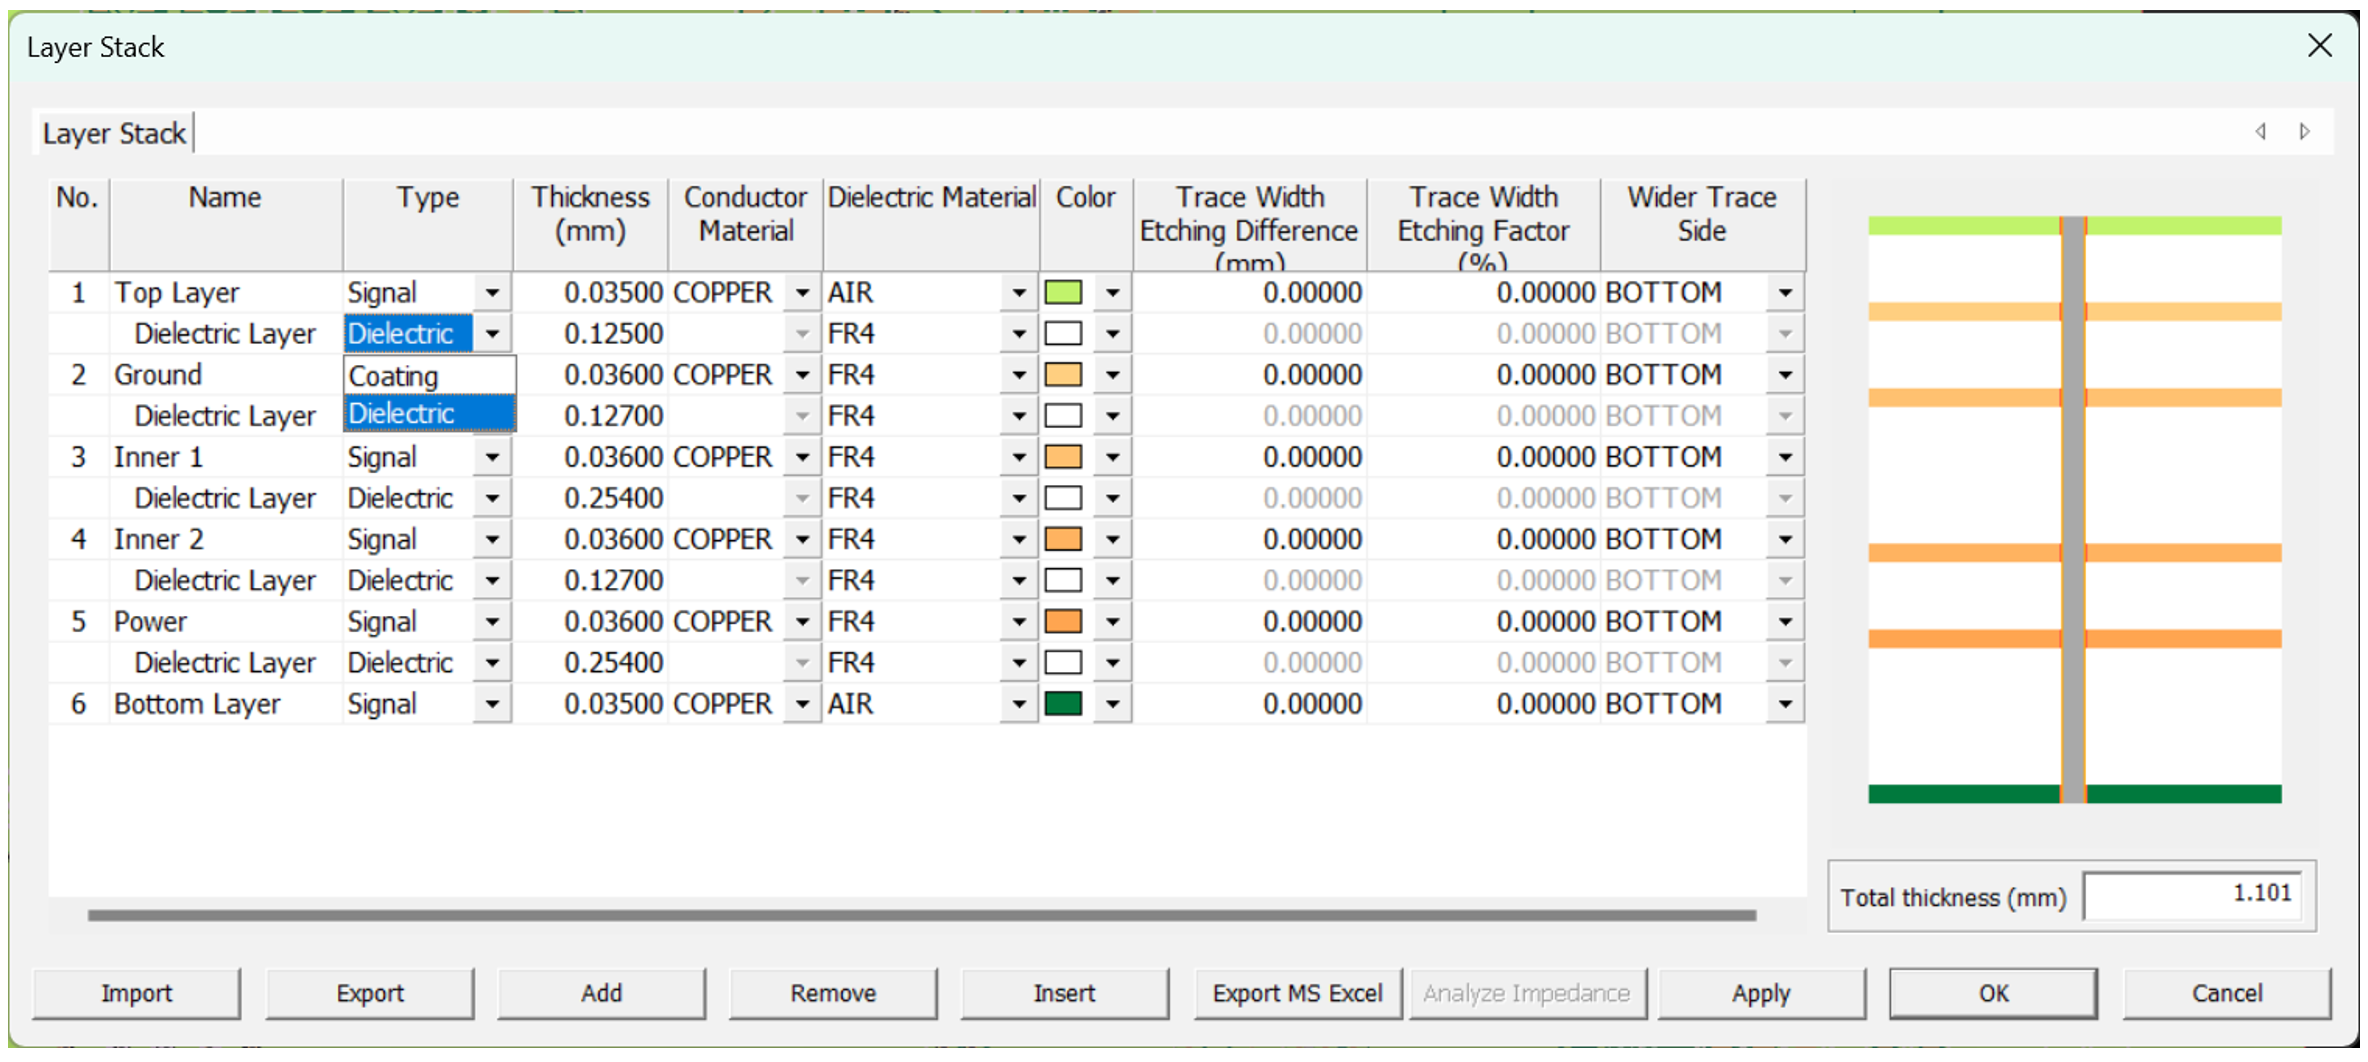Click the Apply button
Screen dimensions: 2368x1062
[x=1761, y=993]
